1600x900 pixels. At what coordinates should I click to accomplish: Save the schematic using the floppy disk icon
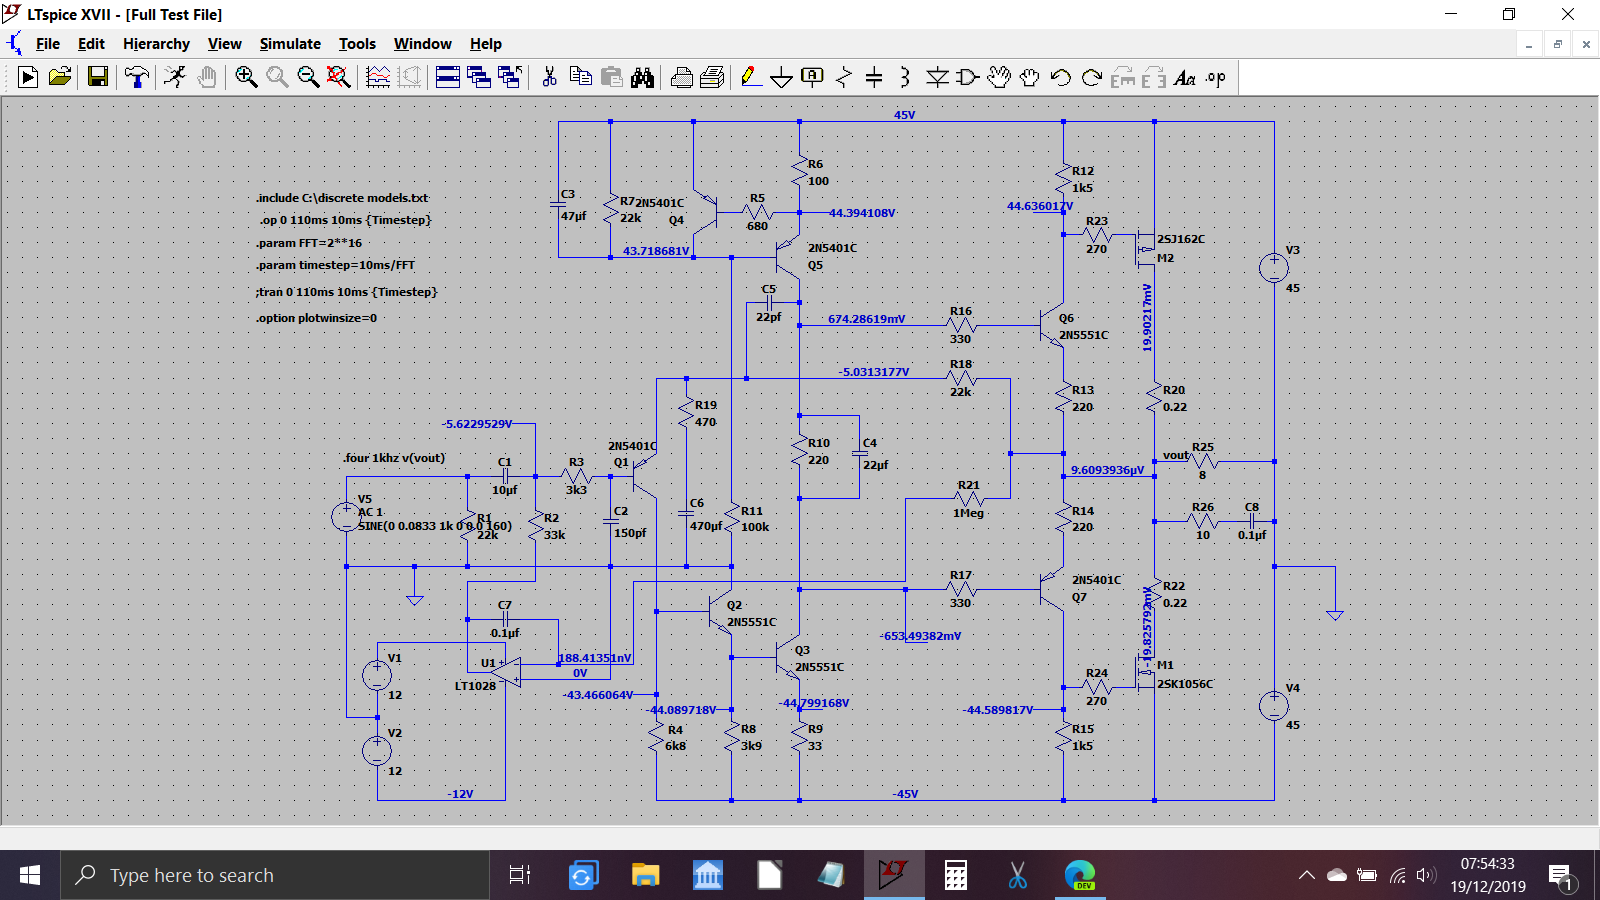[x=98, y=77]
